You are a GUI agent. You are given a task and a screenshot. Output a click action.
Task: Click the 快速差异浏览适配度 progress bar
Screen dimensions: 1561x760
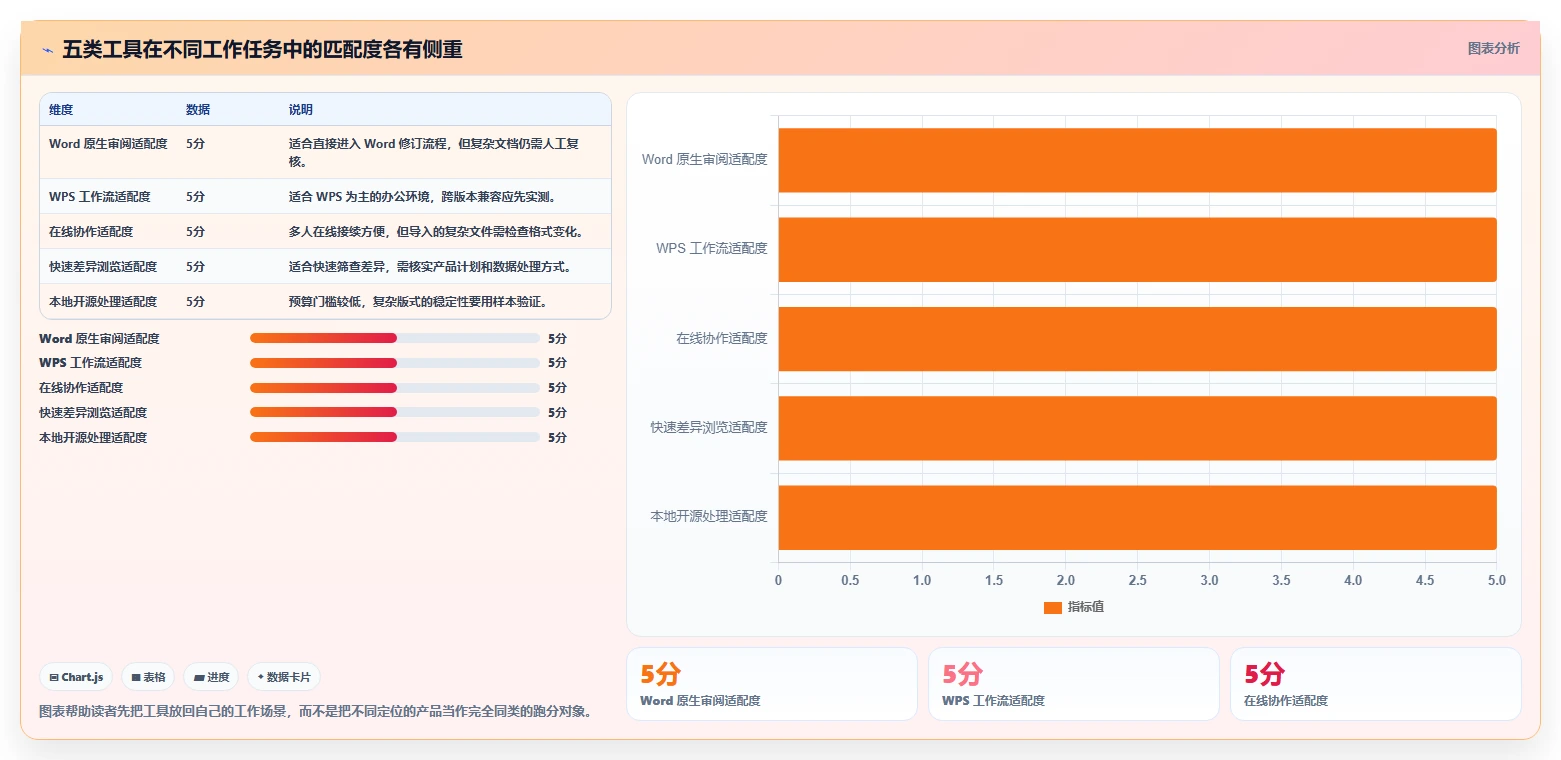(x=395, y=412)
